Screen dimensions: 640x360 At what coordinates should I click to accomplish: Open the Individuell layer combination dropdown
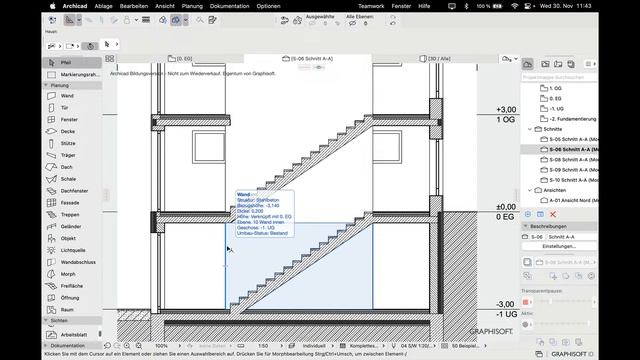coord(333,346)
